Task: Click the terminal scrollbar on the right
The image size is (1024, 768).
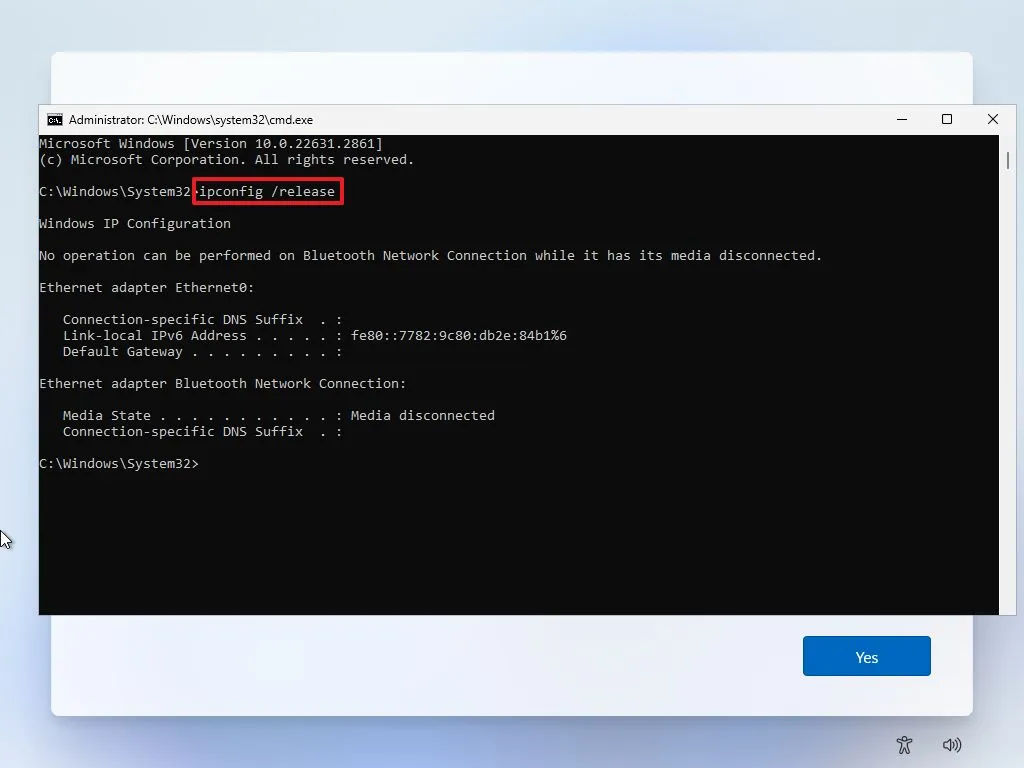Action: [1007, 160]
